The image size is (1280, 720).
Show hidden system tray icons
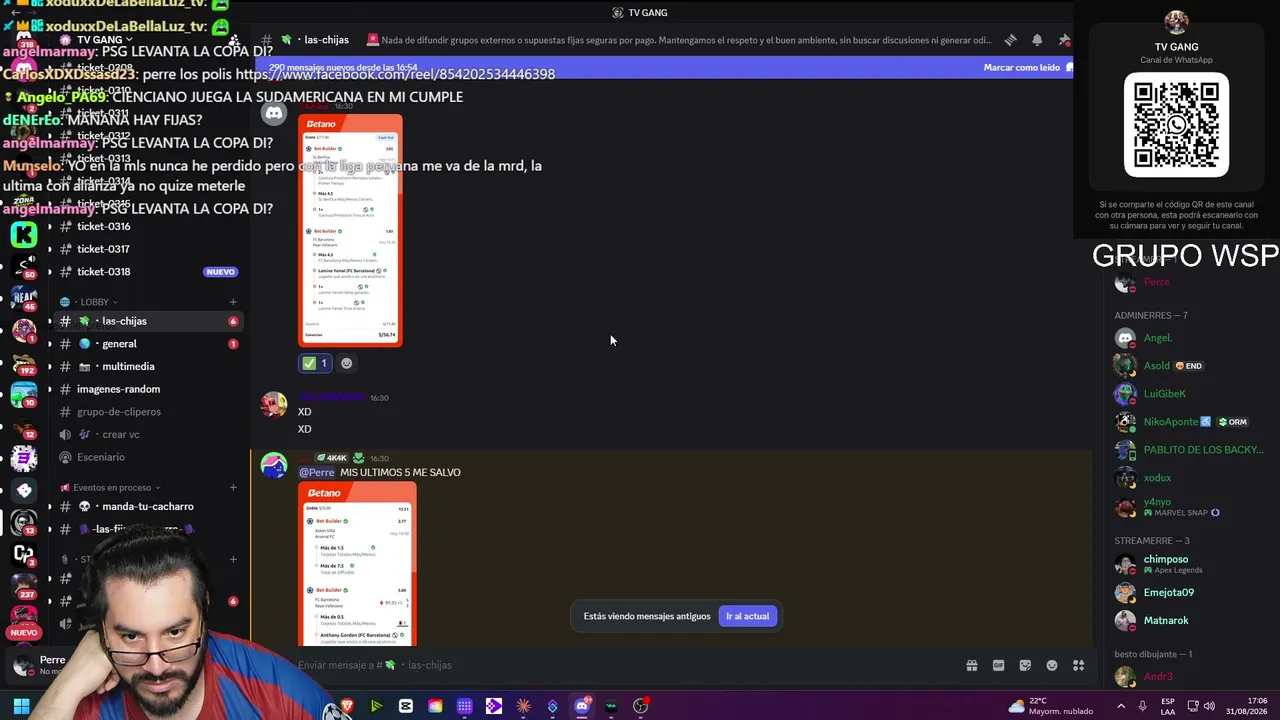click(1120, 706)
